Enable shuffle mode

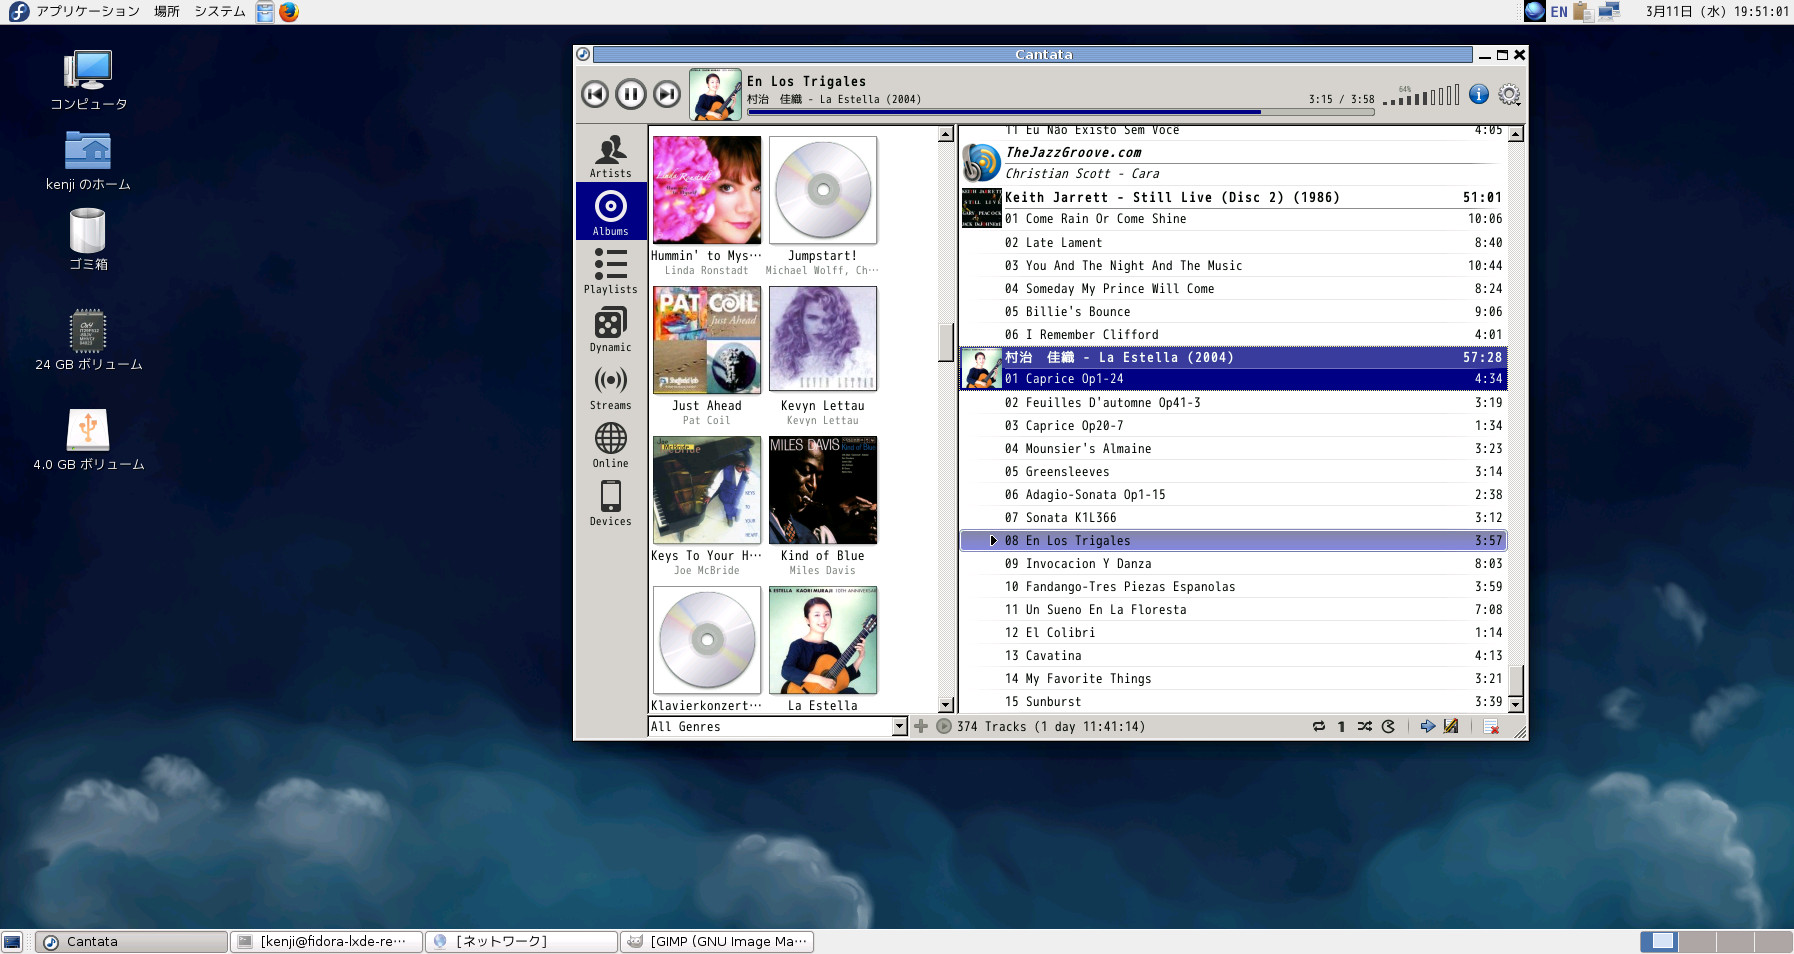pos(1365,727)
